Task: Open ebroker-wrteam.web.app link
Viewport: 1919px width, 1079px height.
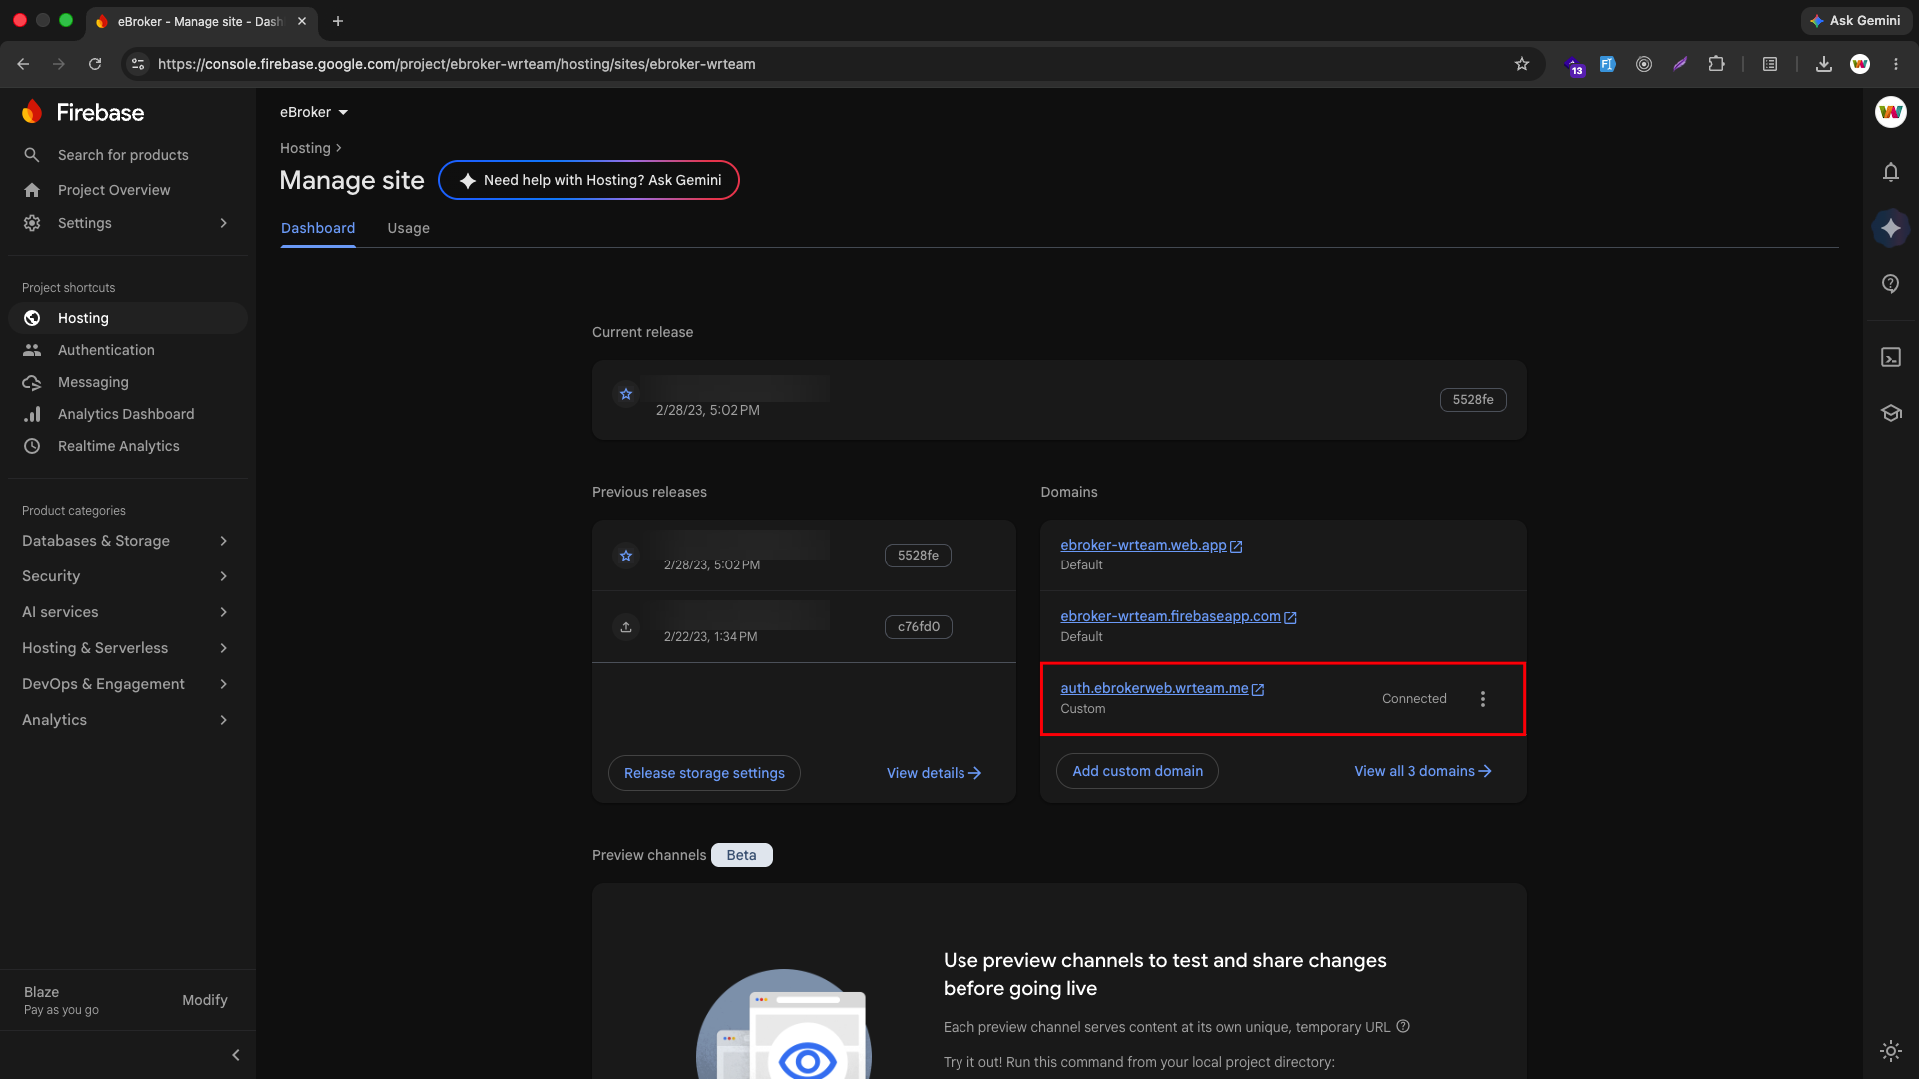Action: tap(1150, 545)
